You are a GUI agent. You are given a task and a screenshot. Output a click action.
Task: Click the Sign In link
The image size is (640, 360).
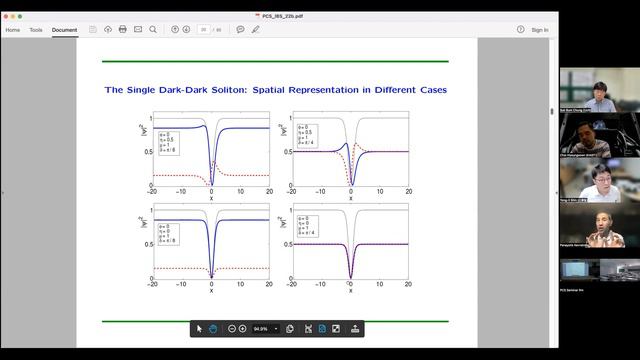pyautogui.click(x=540, y=30)
